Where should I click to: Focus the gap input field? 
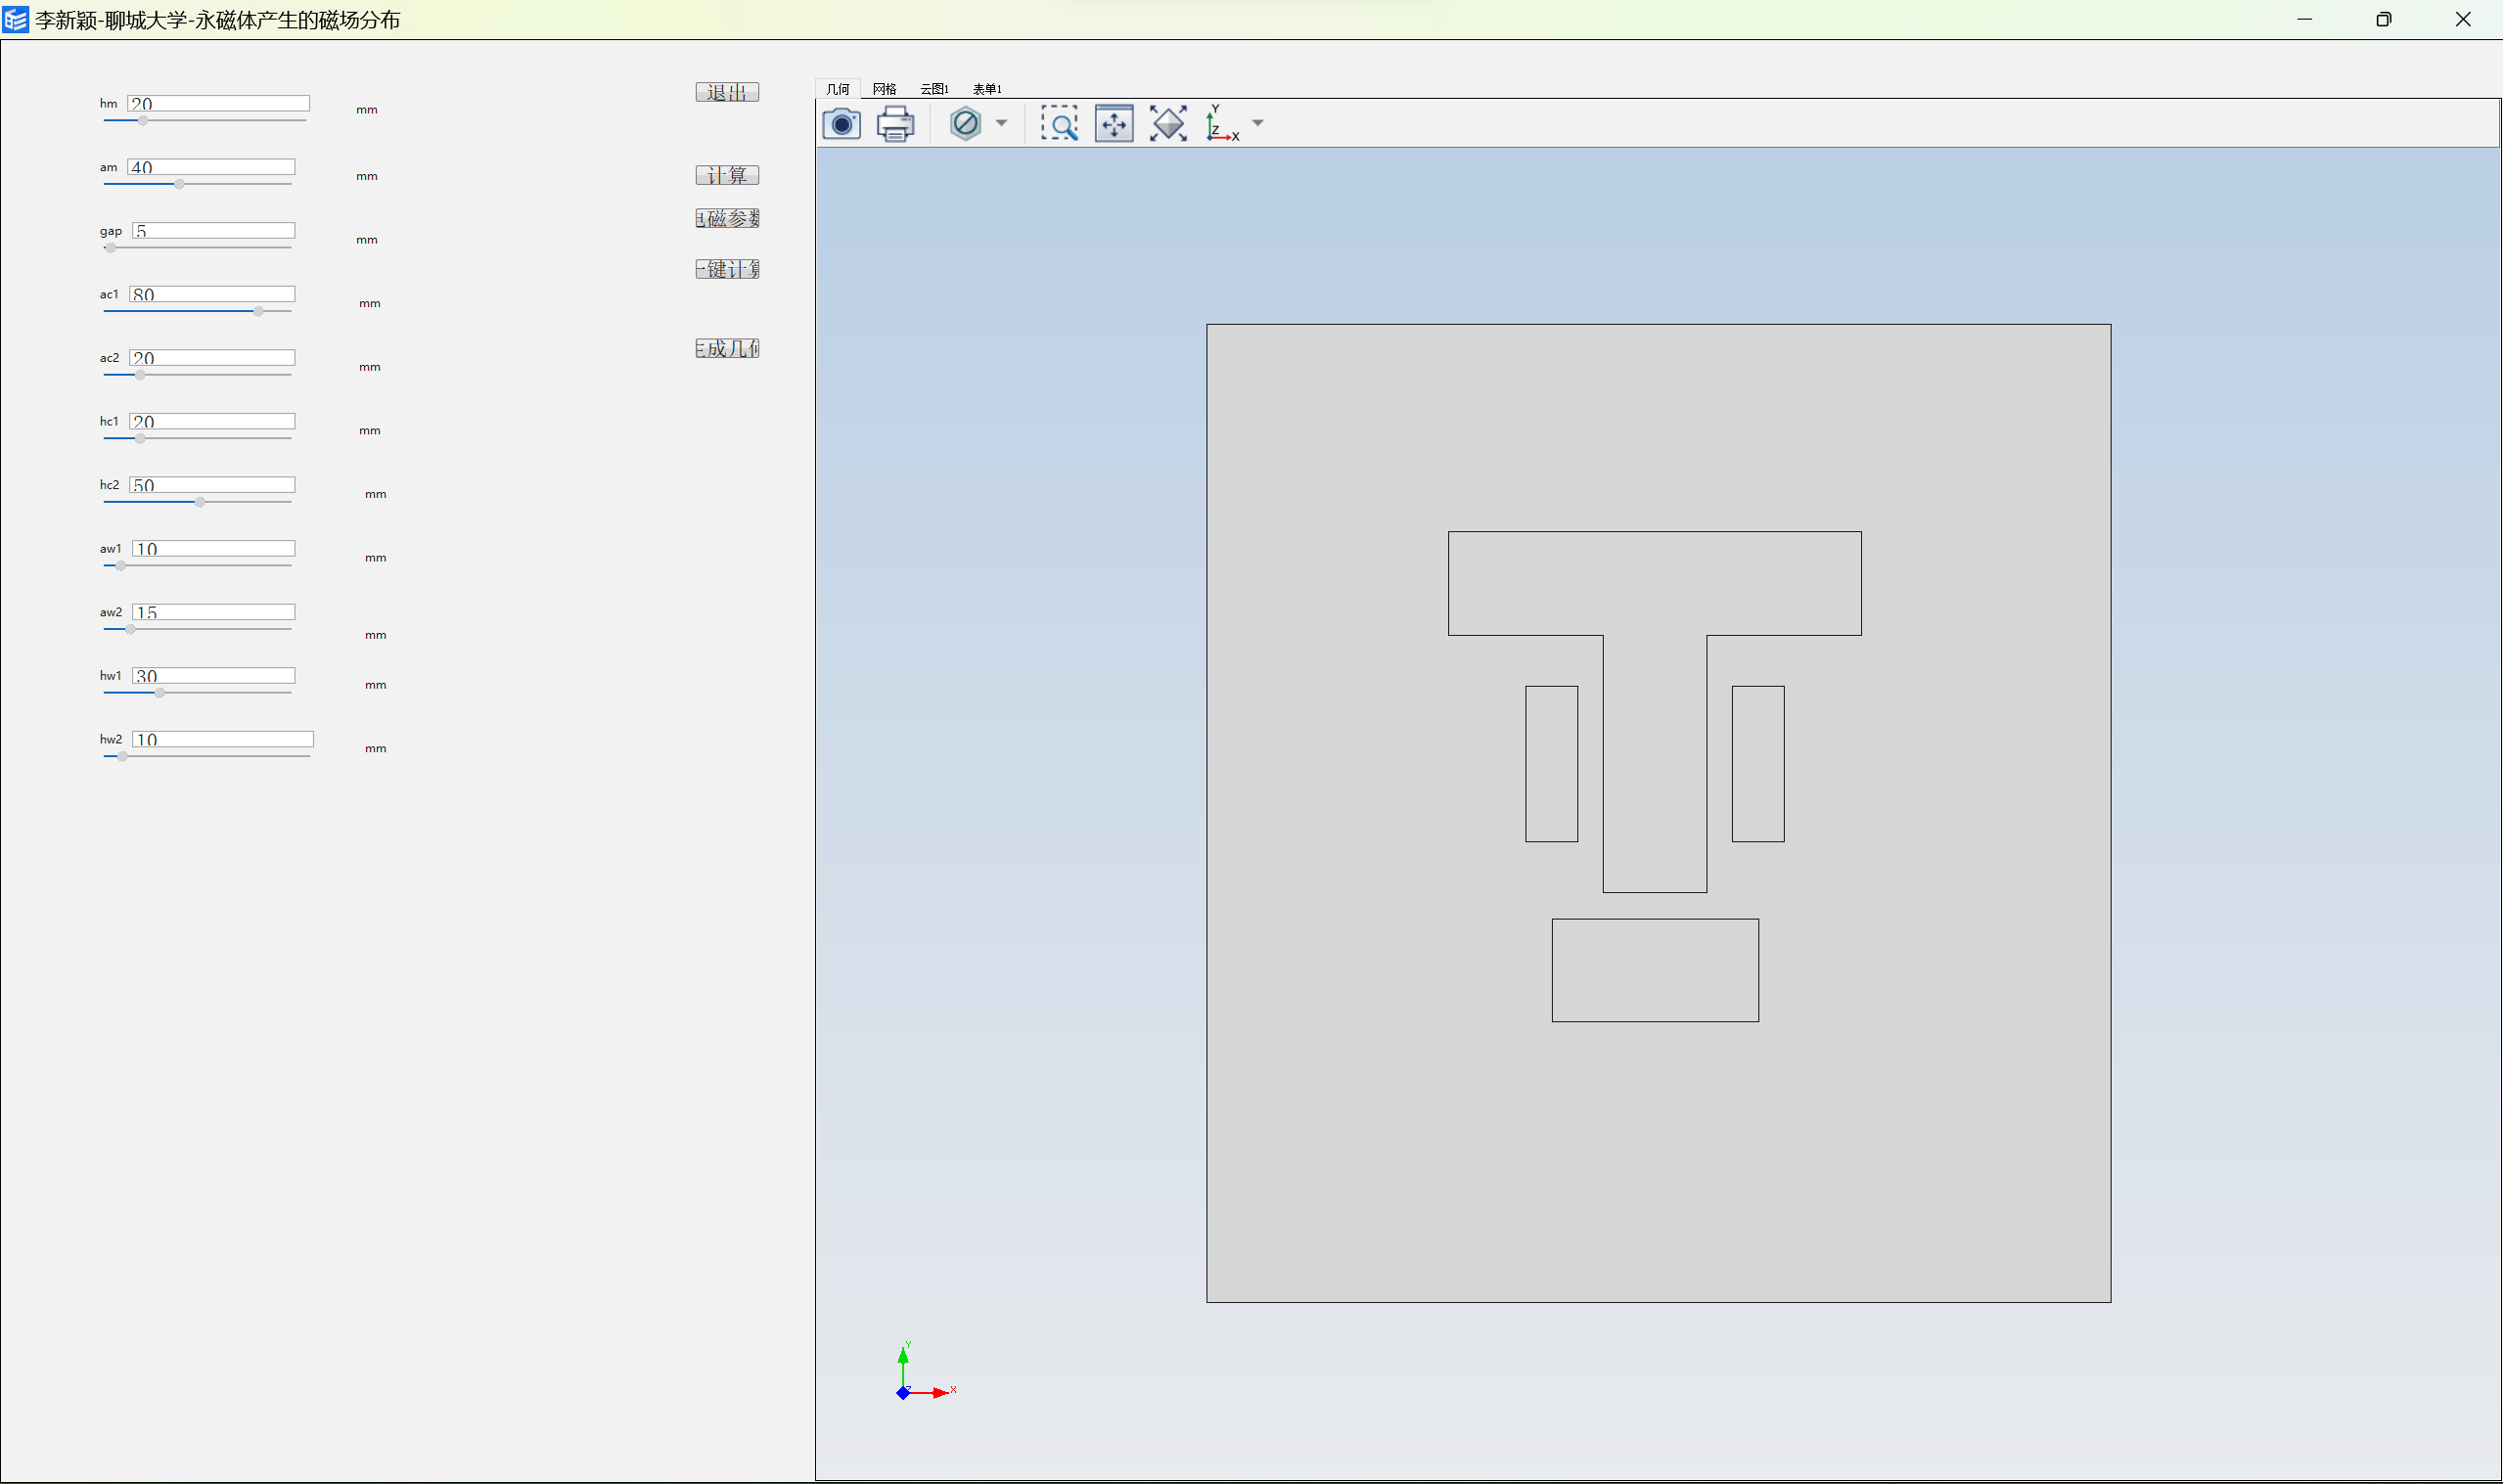coord(213,231)
